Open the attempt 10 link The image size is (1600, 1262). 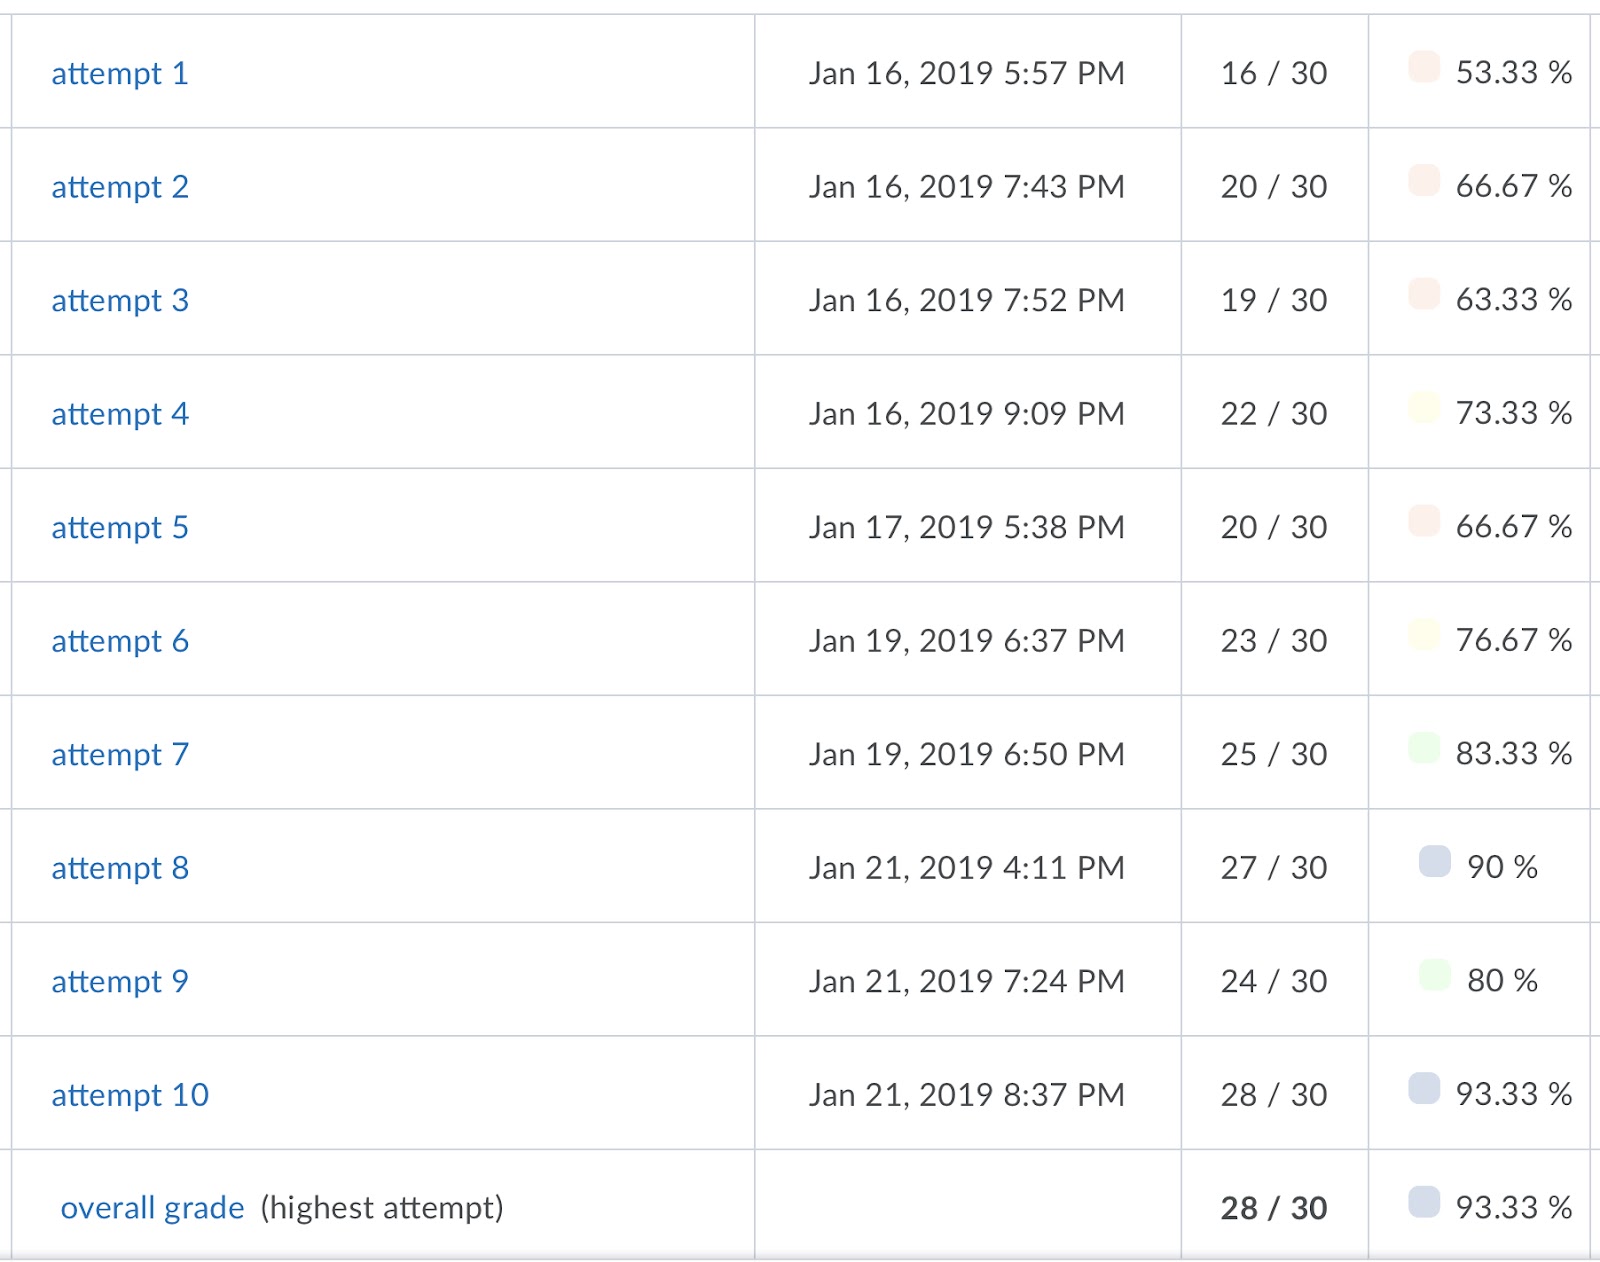pos(130,1095)
